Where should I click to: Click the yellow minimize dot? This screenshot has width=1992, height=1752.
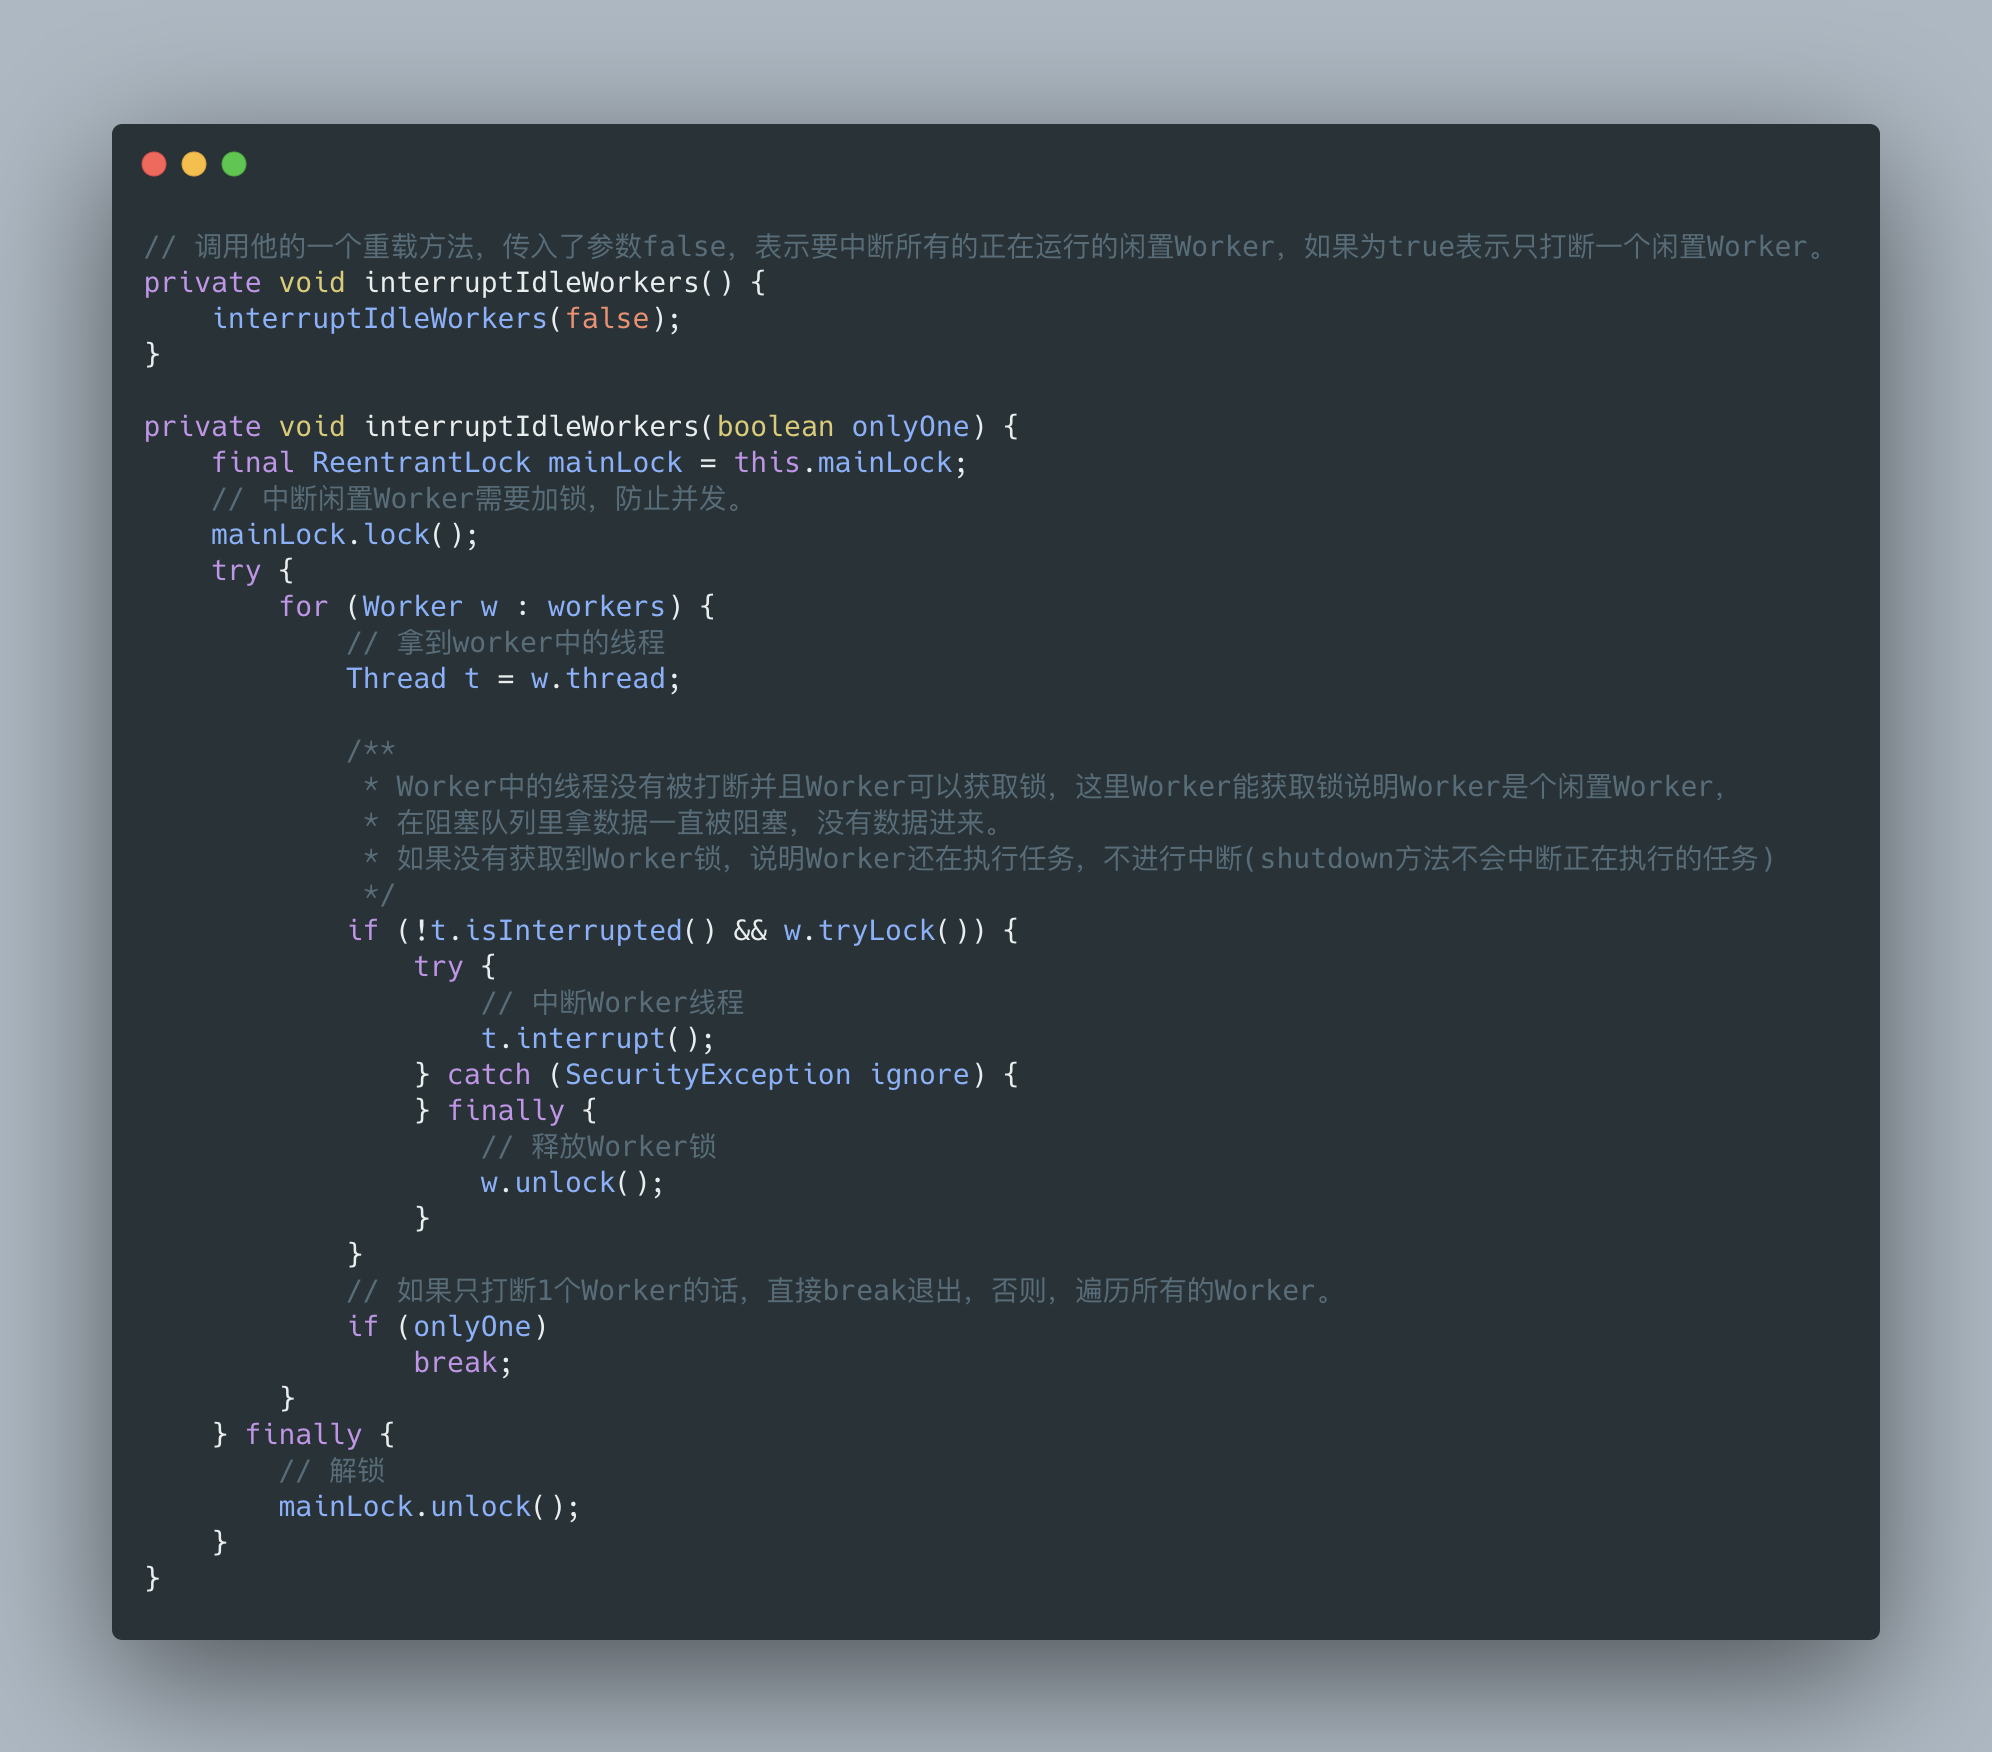pos(194,164)
